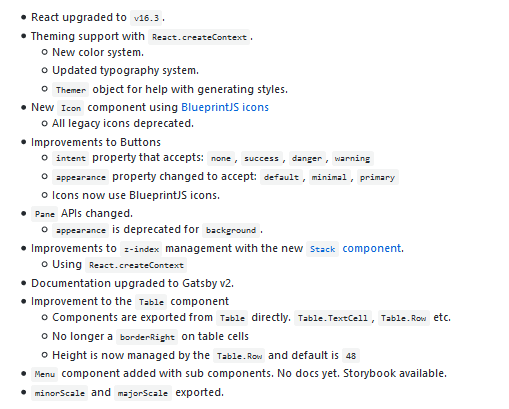Screen dimensions: 509x409
Task: Open the BlueprintJS icons link
Action: tap(225, 107)
